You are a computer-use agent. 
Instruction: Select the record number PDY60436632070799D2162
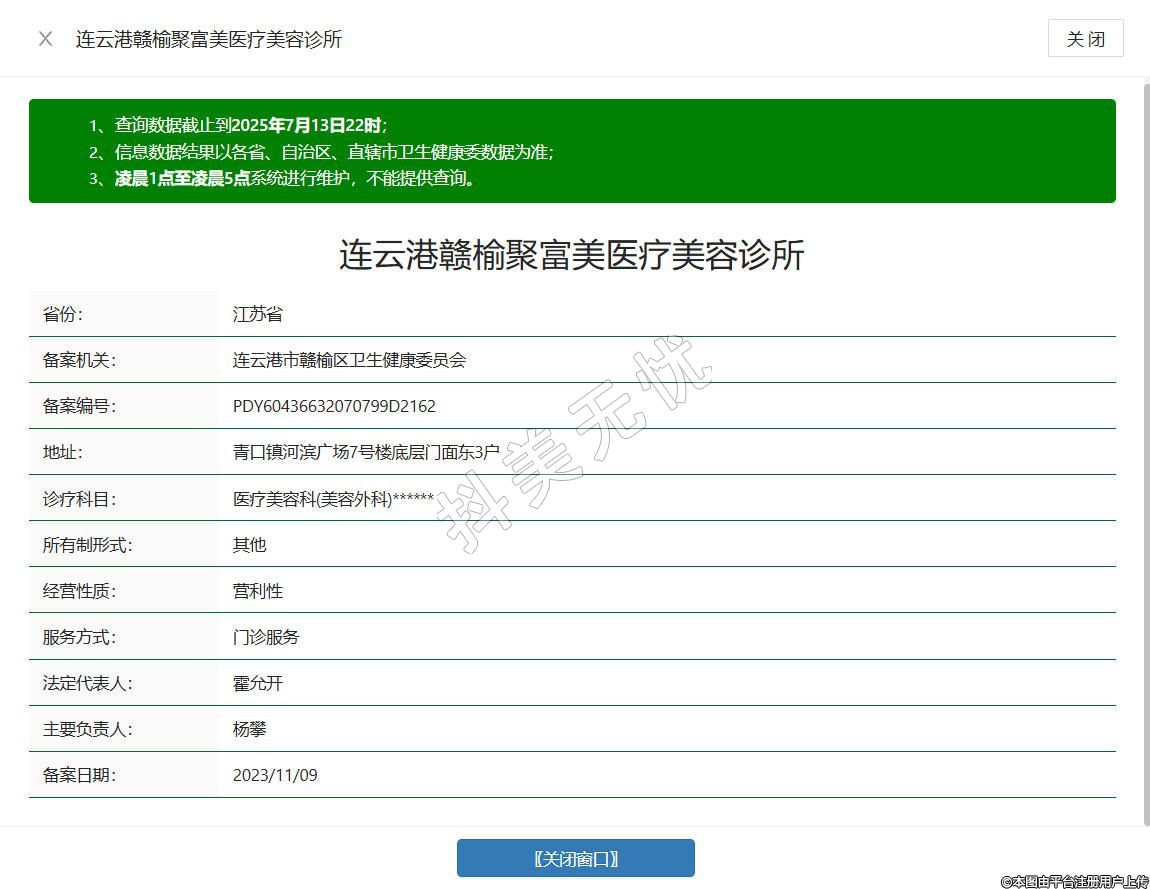tap(334, 406)
